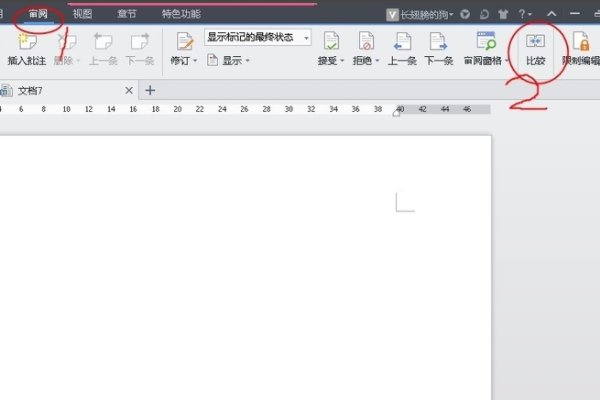Screen dimensions: 600x400
Task: Close the 文档7 document tab
Action: pos(129,90)
